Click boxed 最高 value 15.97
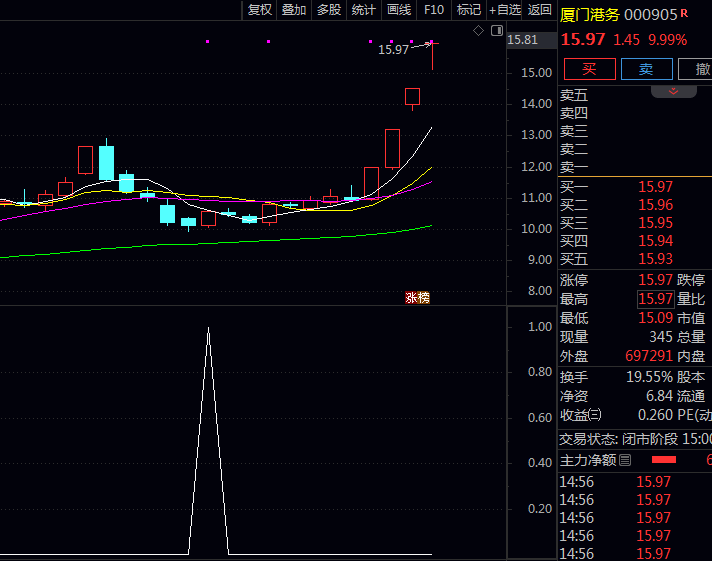Viewport: 712px width, 561px height. coord(655,299)
